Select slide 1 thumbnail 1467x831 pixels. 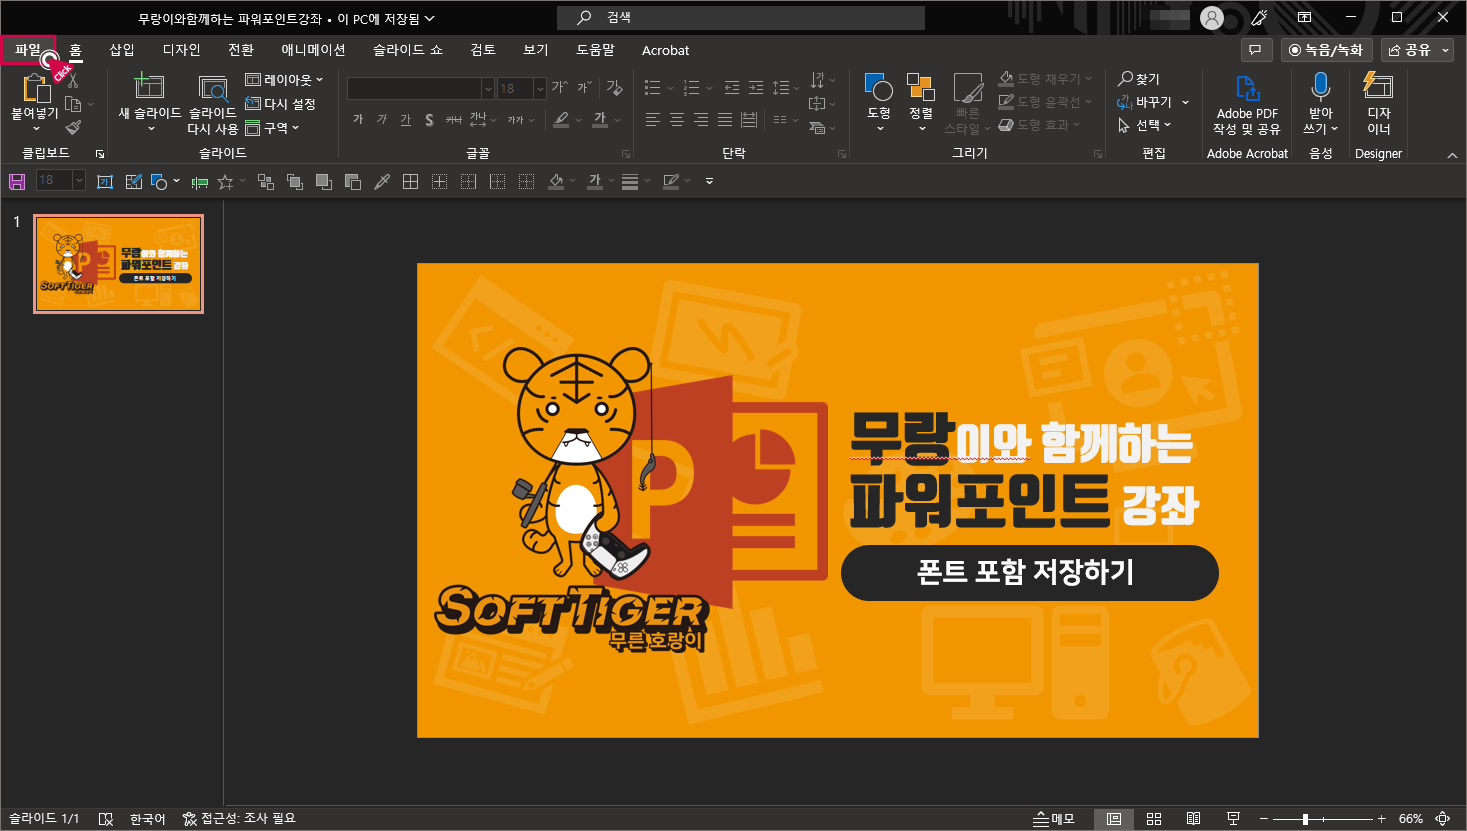118,264
